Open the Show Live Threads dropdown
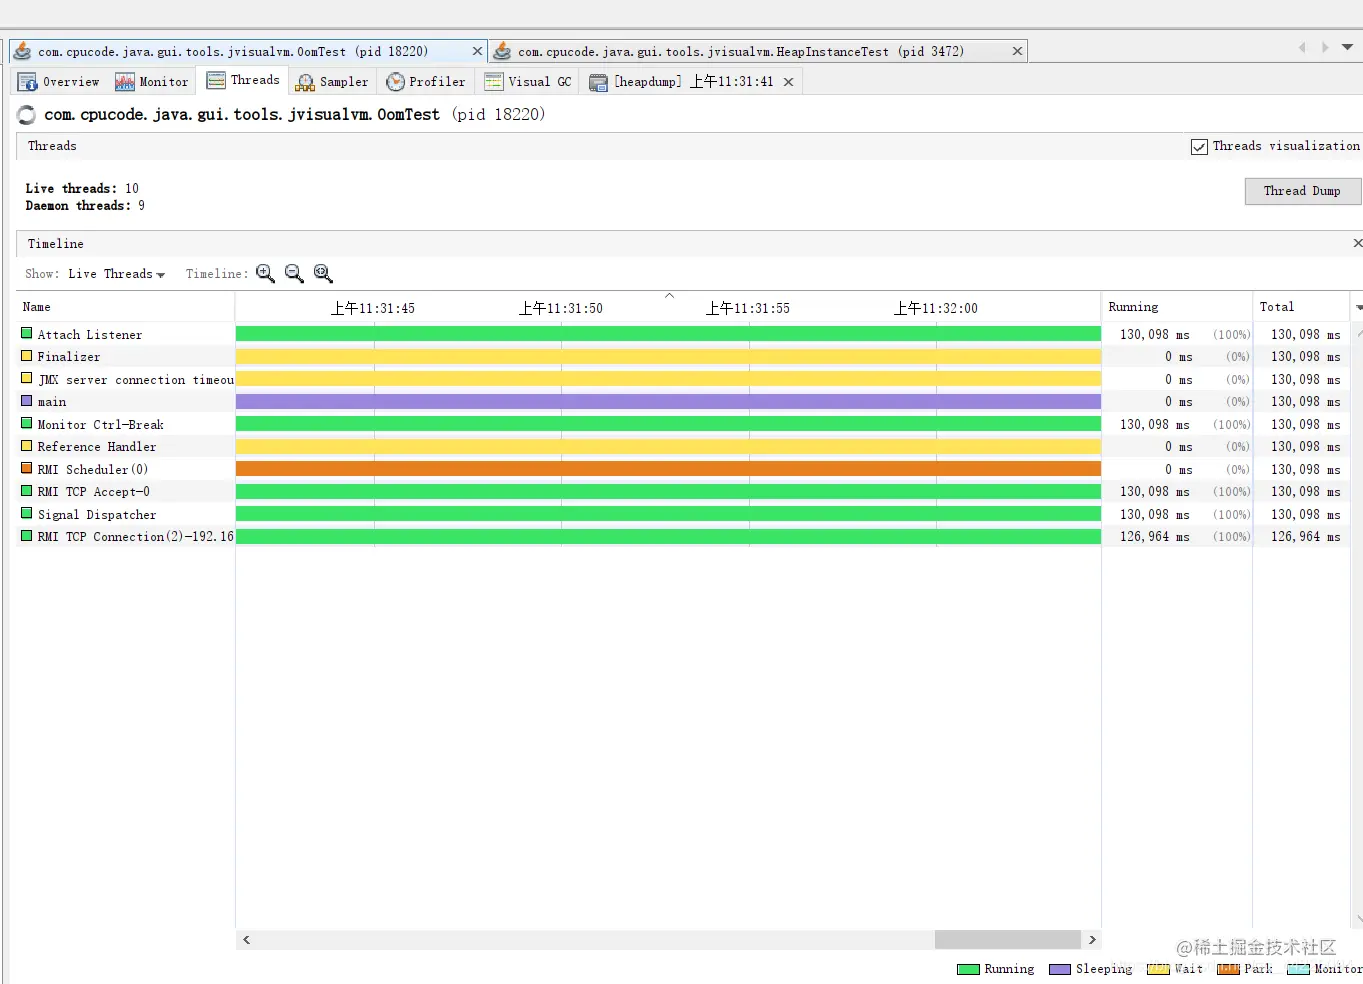The height and width of the screenshot is (984, 1363). tap(116, 274)
